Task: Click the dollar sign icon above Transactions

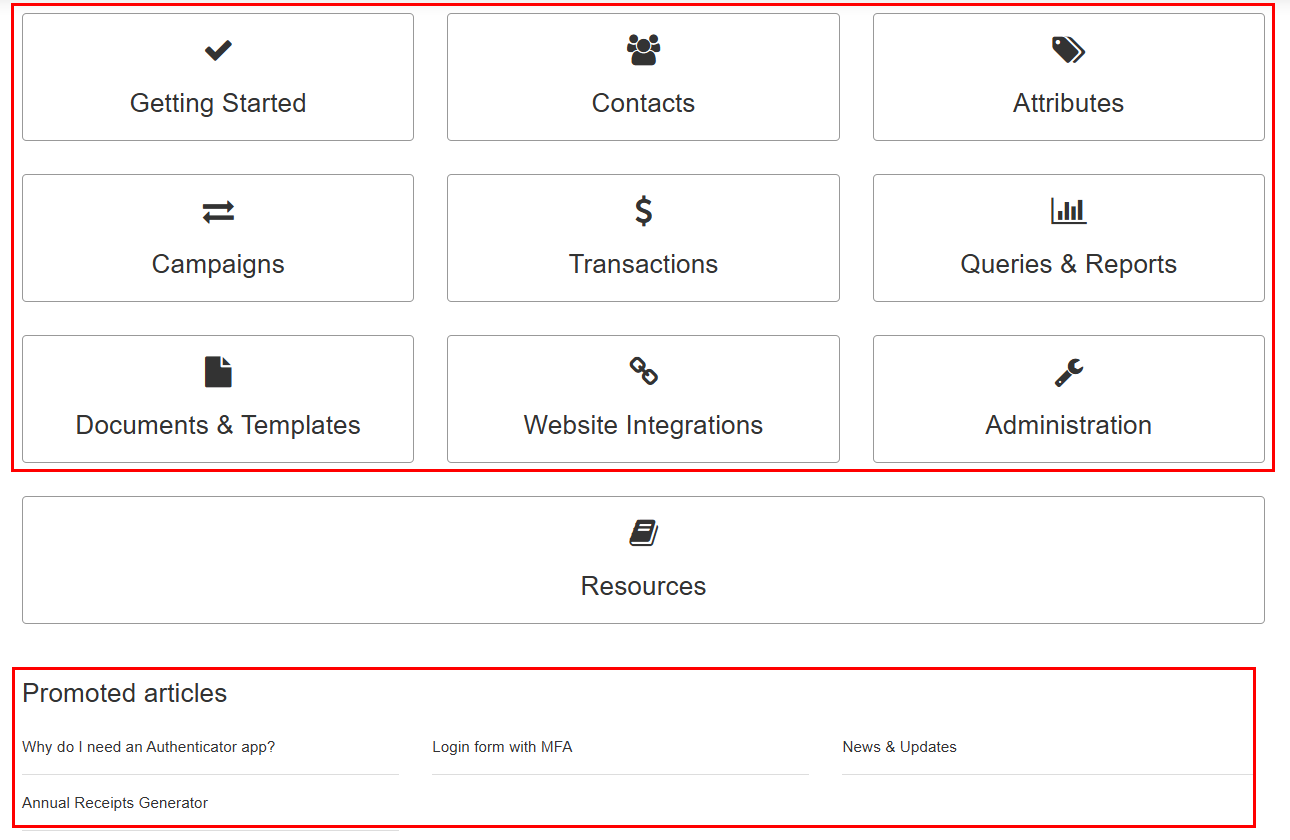Action: tap(643, 211)
